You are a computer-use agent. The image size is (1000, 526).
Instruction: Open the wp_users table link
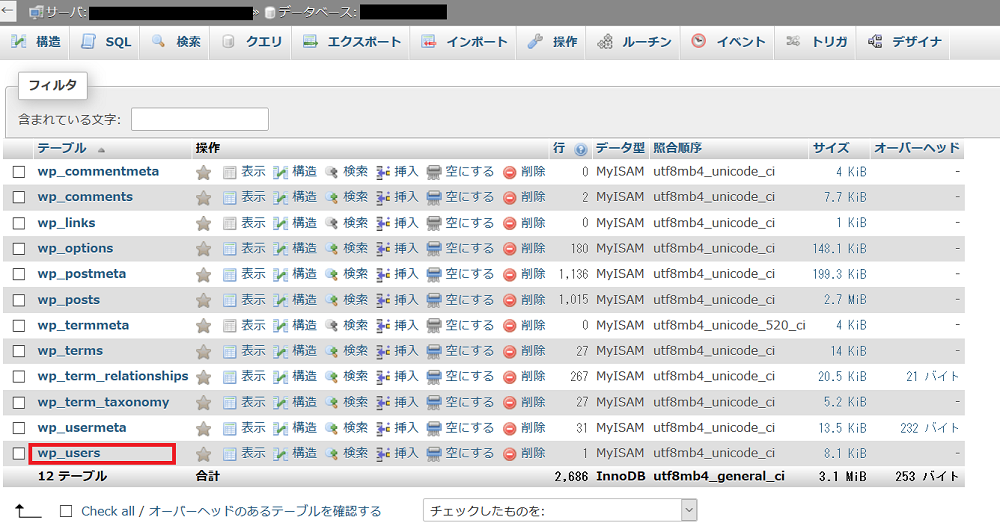(69, 453)
